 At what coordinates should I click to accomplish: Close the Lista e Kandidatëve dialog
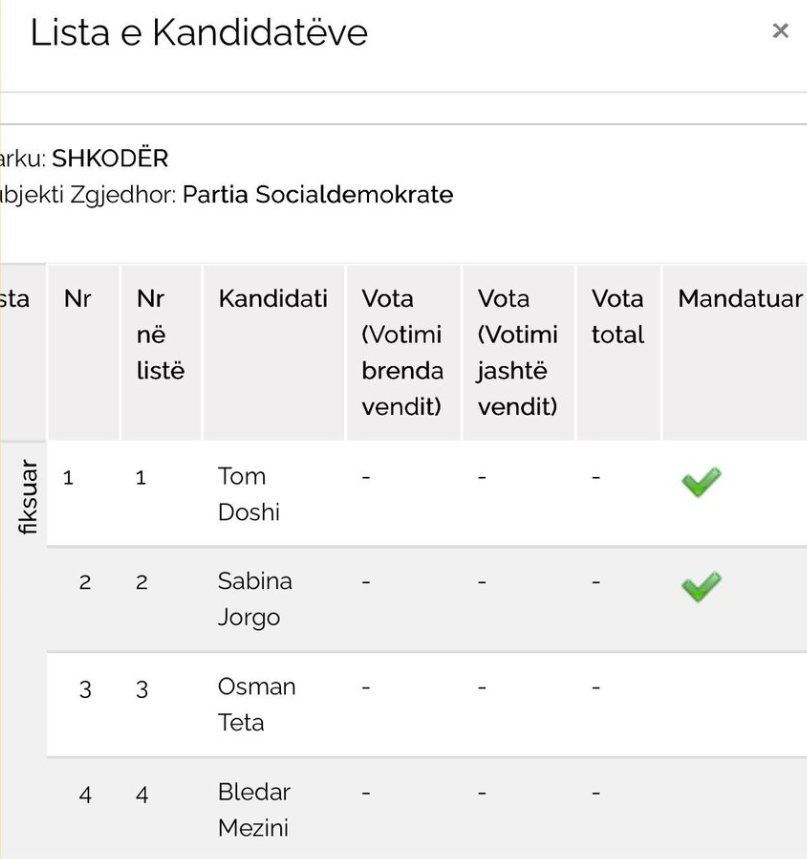click(781, 32)
